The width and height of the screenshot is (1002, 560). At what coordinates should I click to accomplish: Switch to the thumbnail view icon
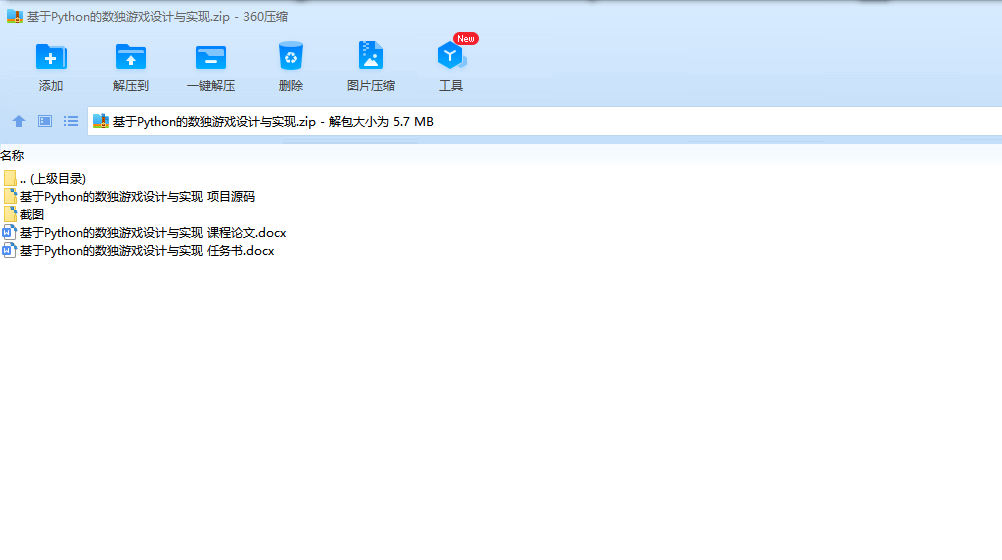pyautogui.click(x=45, y=121)
